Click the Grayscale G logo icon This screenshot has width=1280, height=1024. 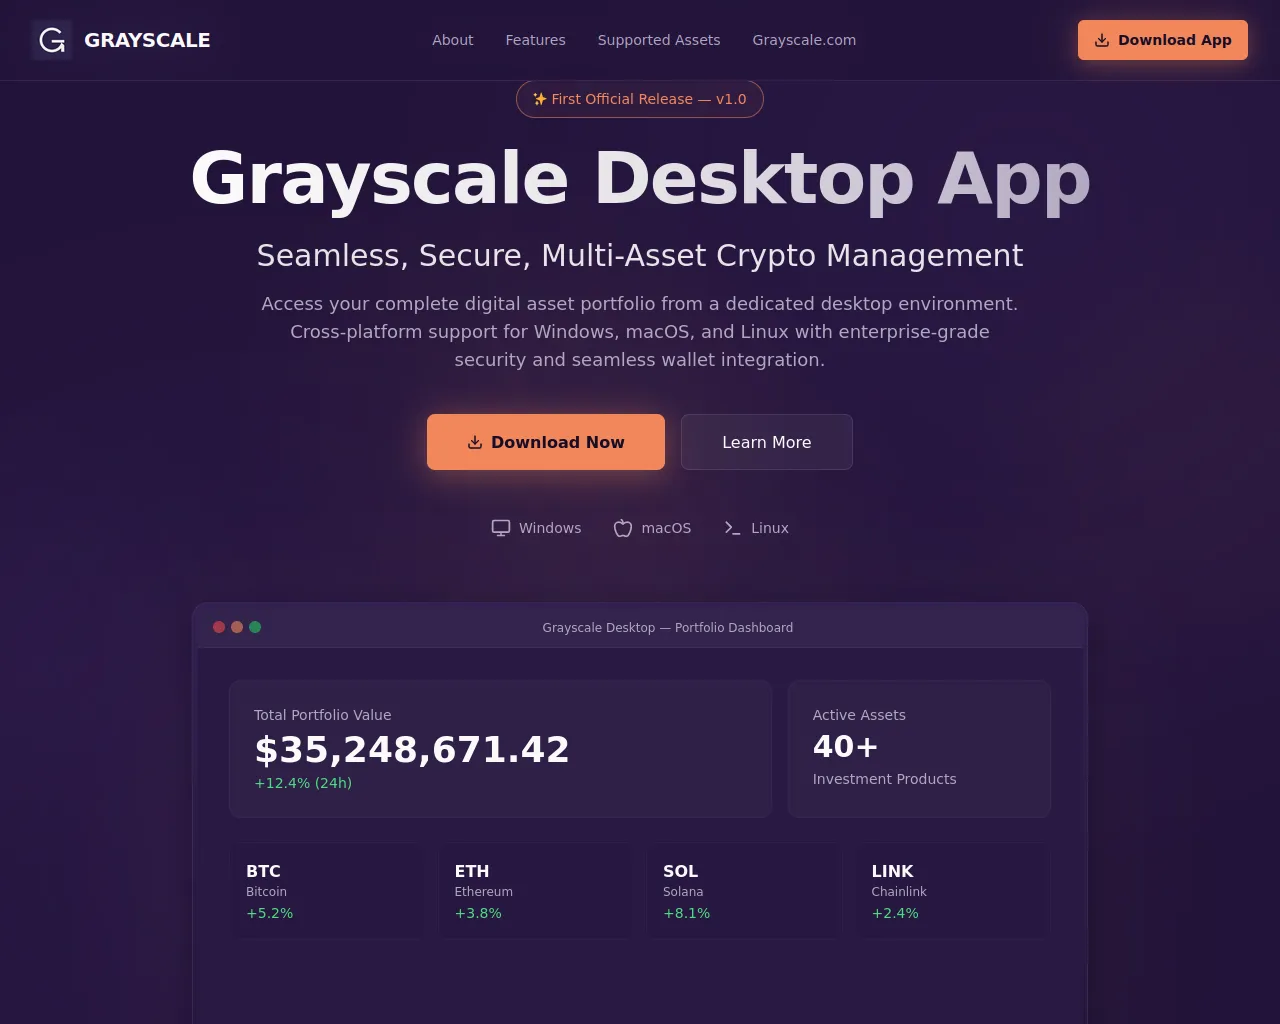pyautogui.click(x=52, y=40)
